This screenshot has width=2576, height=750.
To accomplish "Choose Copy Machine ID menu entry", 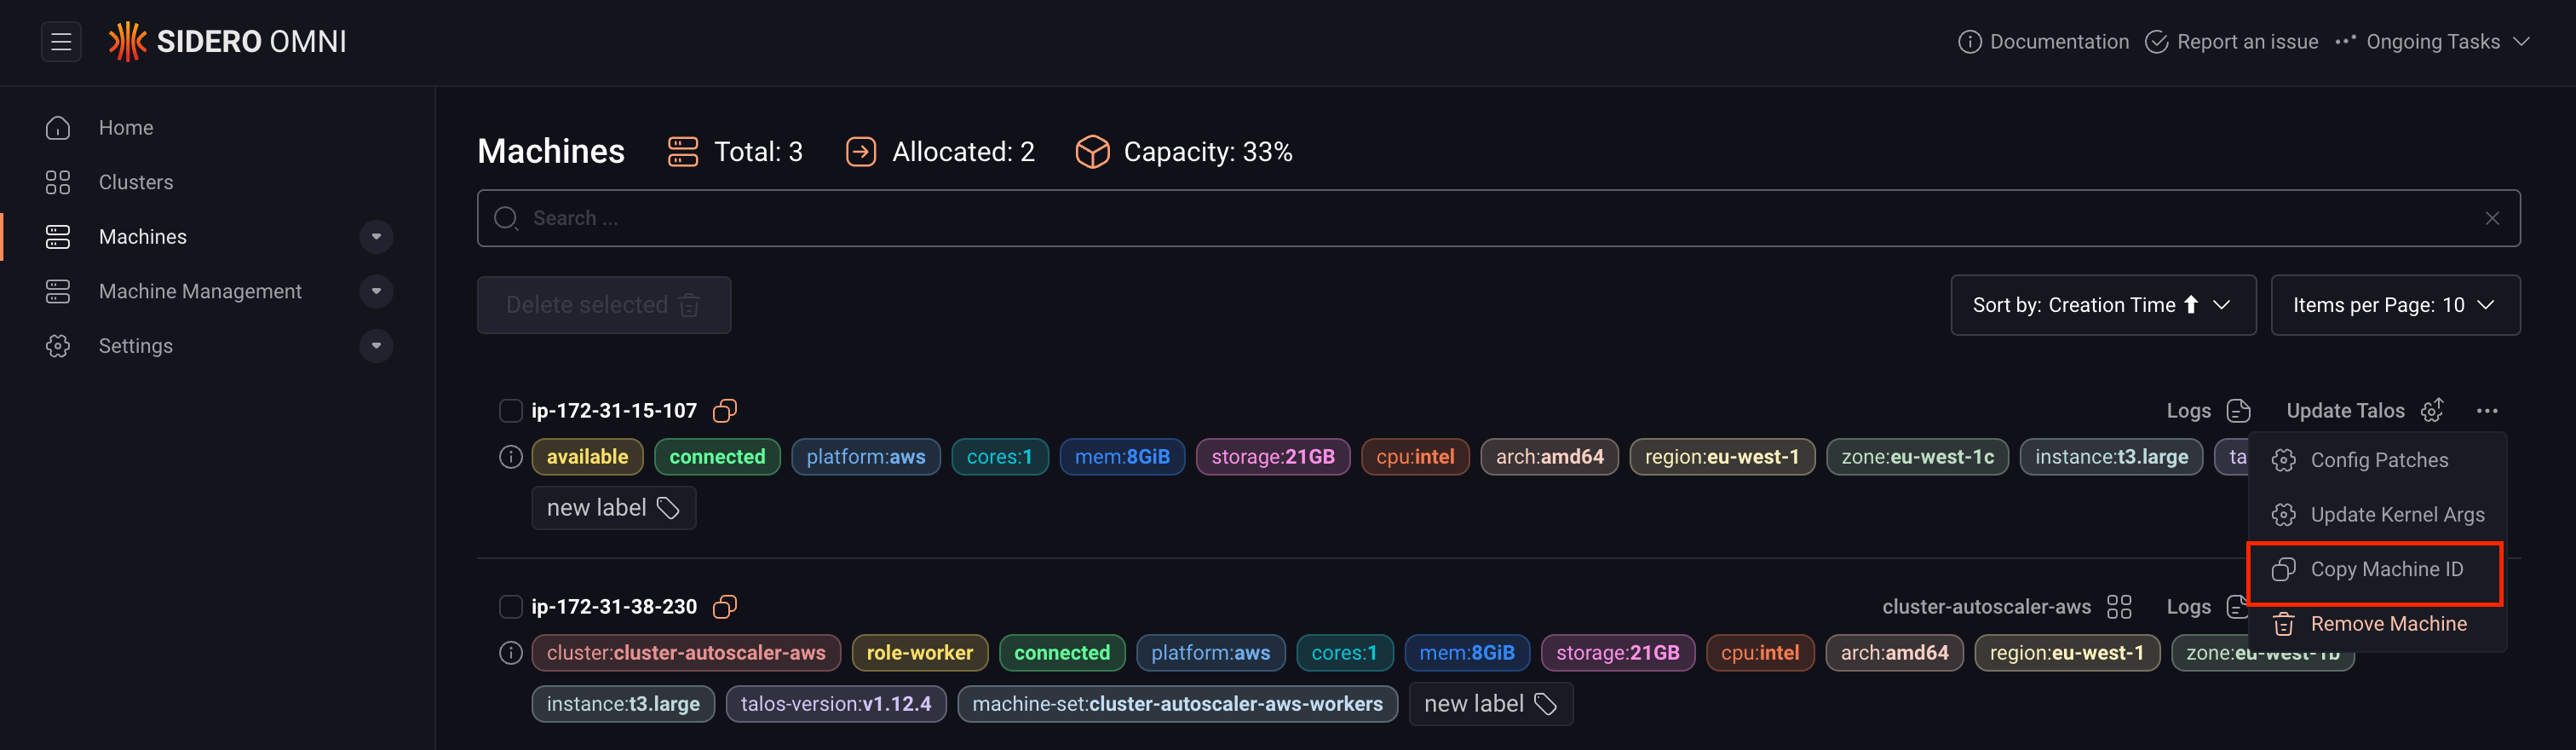I will tap(2375, 570).
